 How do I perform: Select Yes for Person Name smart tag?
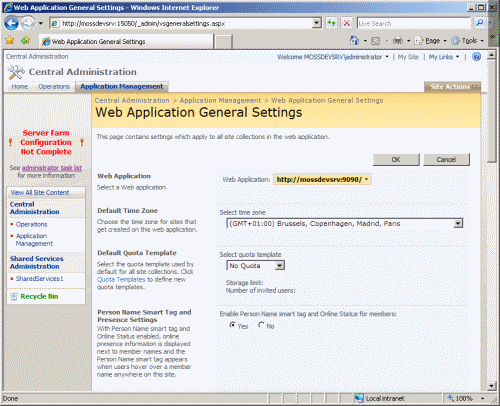pos(232,325)
